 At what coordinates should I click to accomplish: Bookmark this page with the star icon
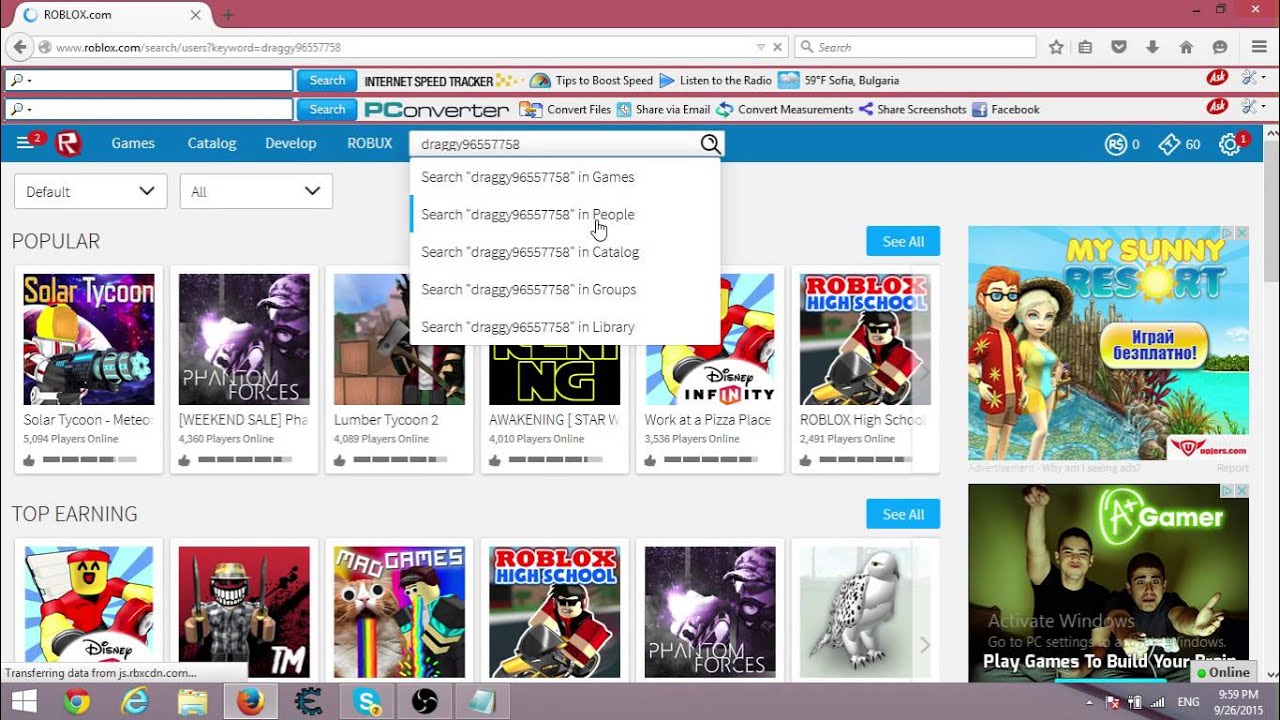(x=1056, y=47)
